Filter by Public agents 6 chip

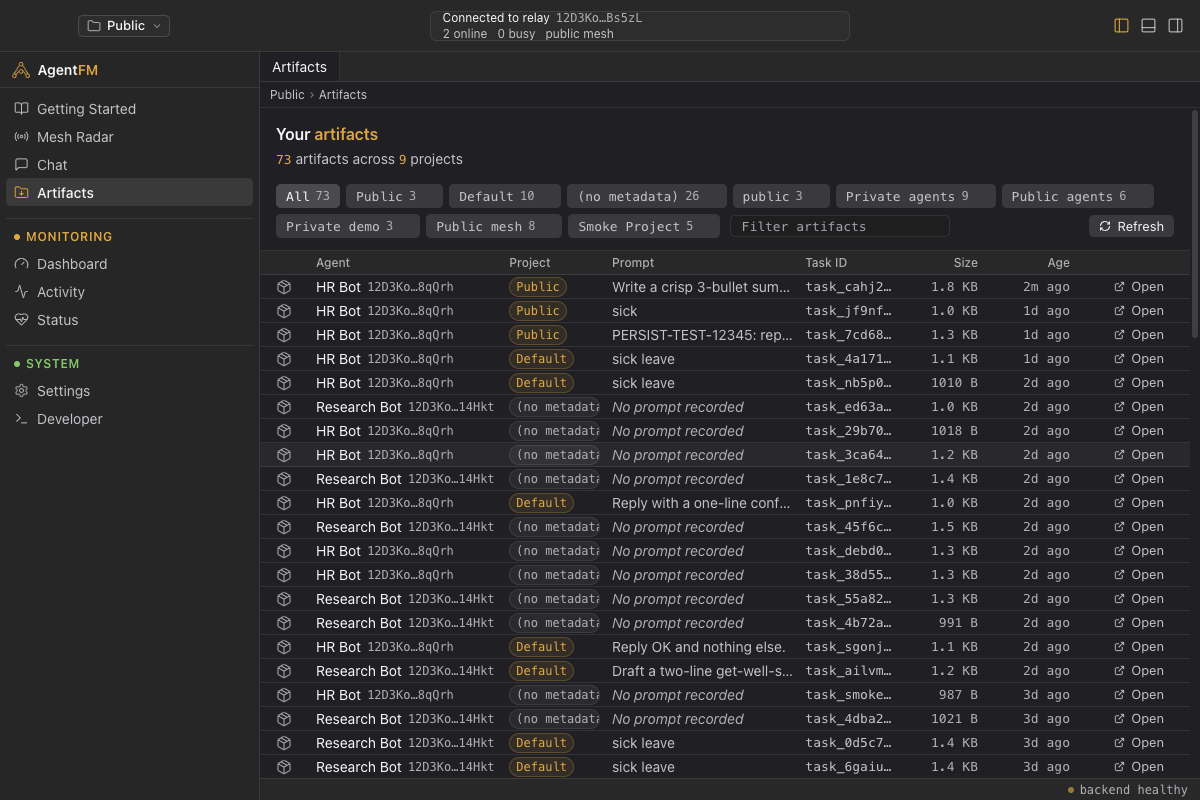[x=1077, y=196]
